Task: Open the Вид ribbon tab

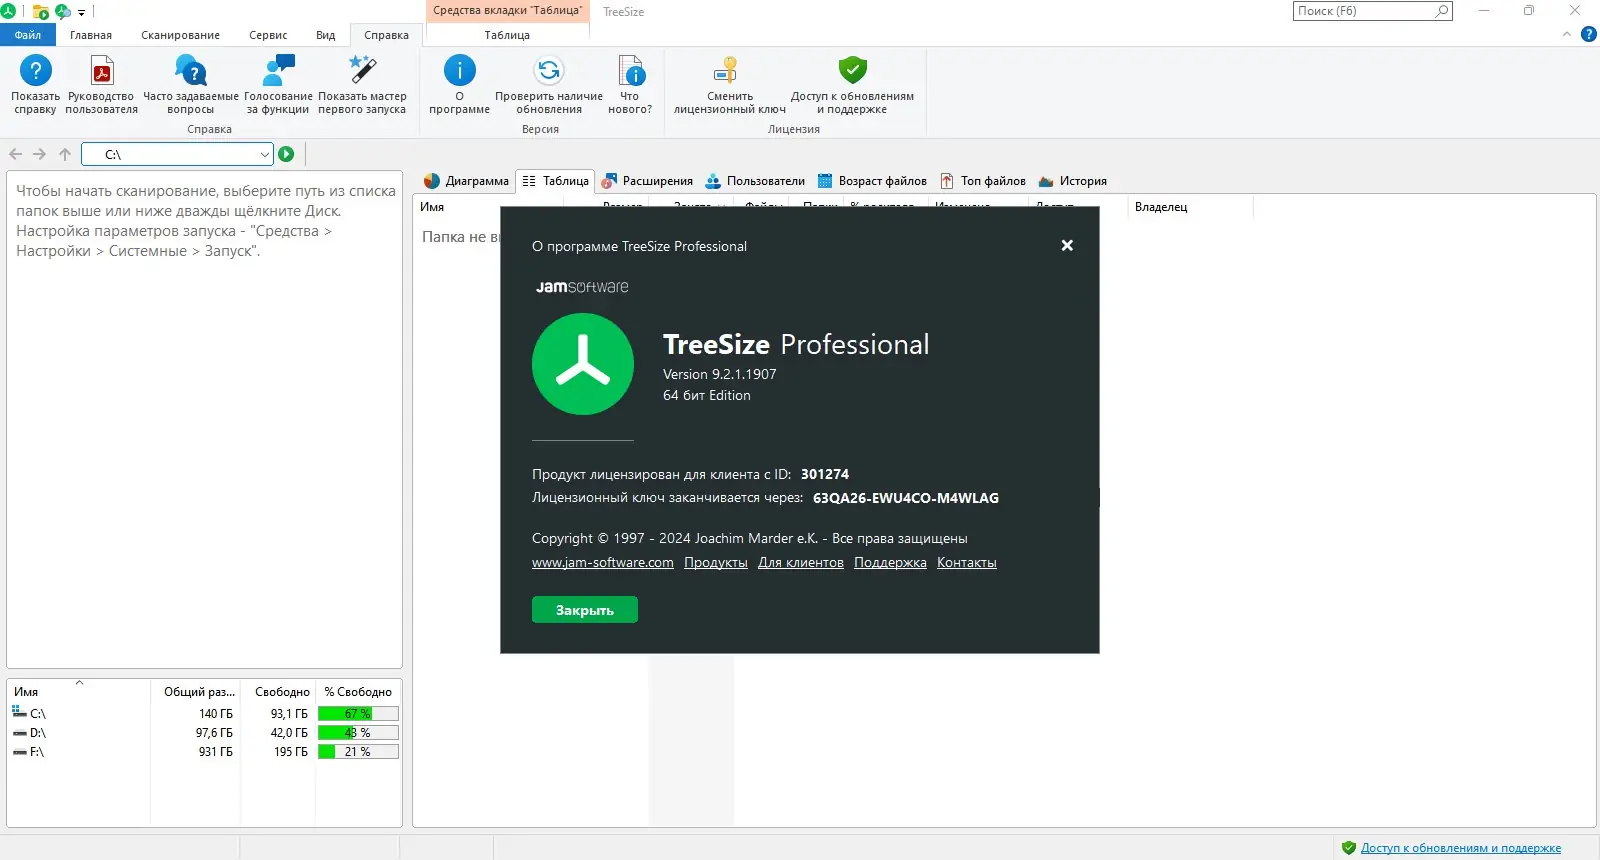Action: [326, 35]
